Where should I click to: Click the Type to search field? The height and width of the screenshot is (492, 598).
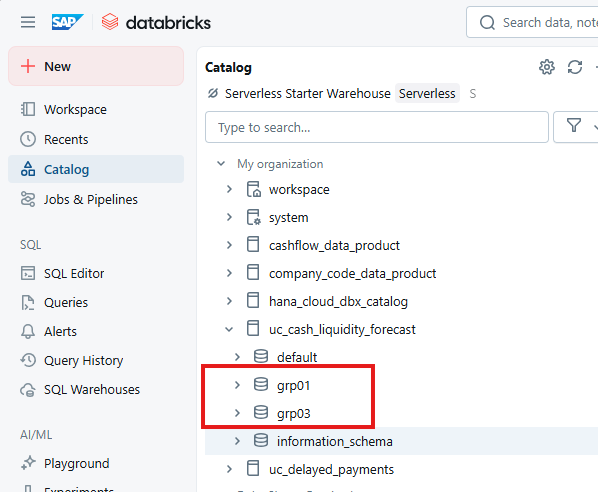point(377,127)
